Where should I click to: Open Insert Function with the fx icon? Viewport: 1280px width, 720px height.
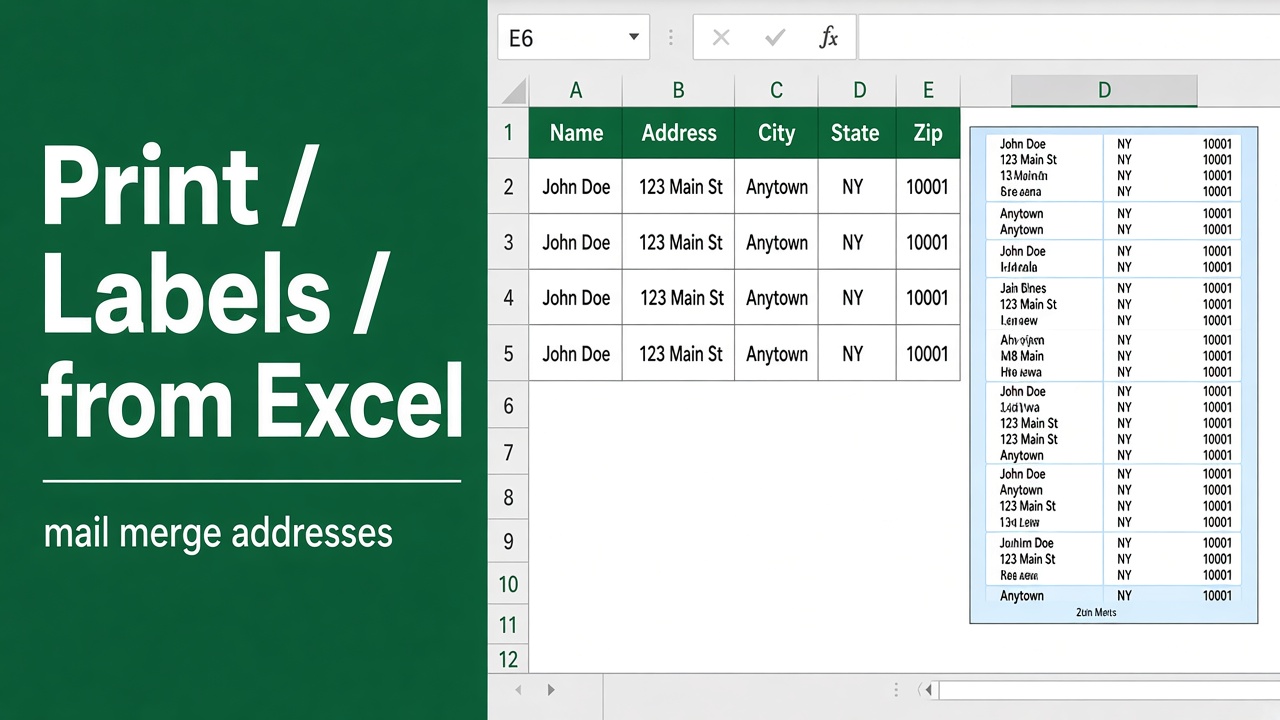point(828,38)
